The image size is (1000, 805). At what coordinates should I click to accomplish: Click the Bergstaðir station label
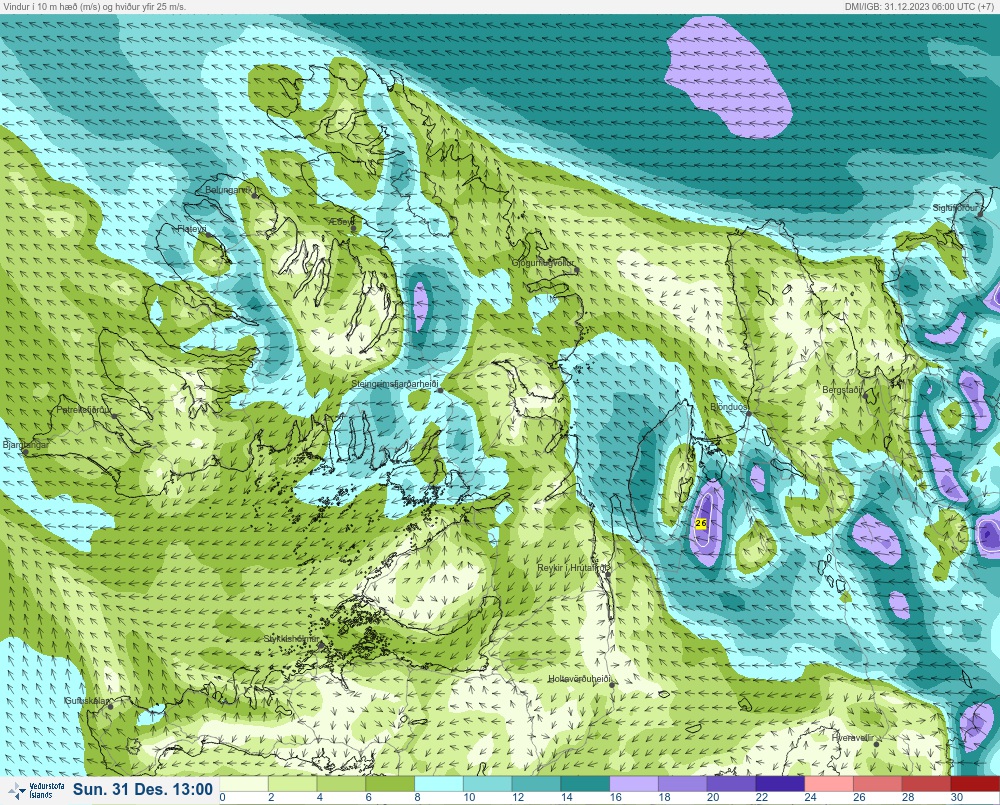pyautogui.click(x=842, y=389)
